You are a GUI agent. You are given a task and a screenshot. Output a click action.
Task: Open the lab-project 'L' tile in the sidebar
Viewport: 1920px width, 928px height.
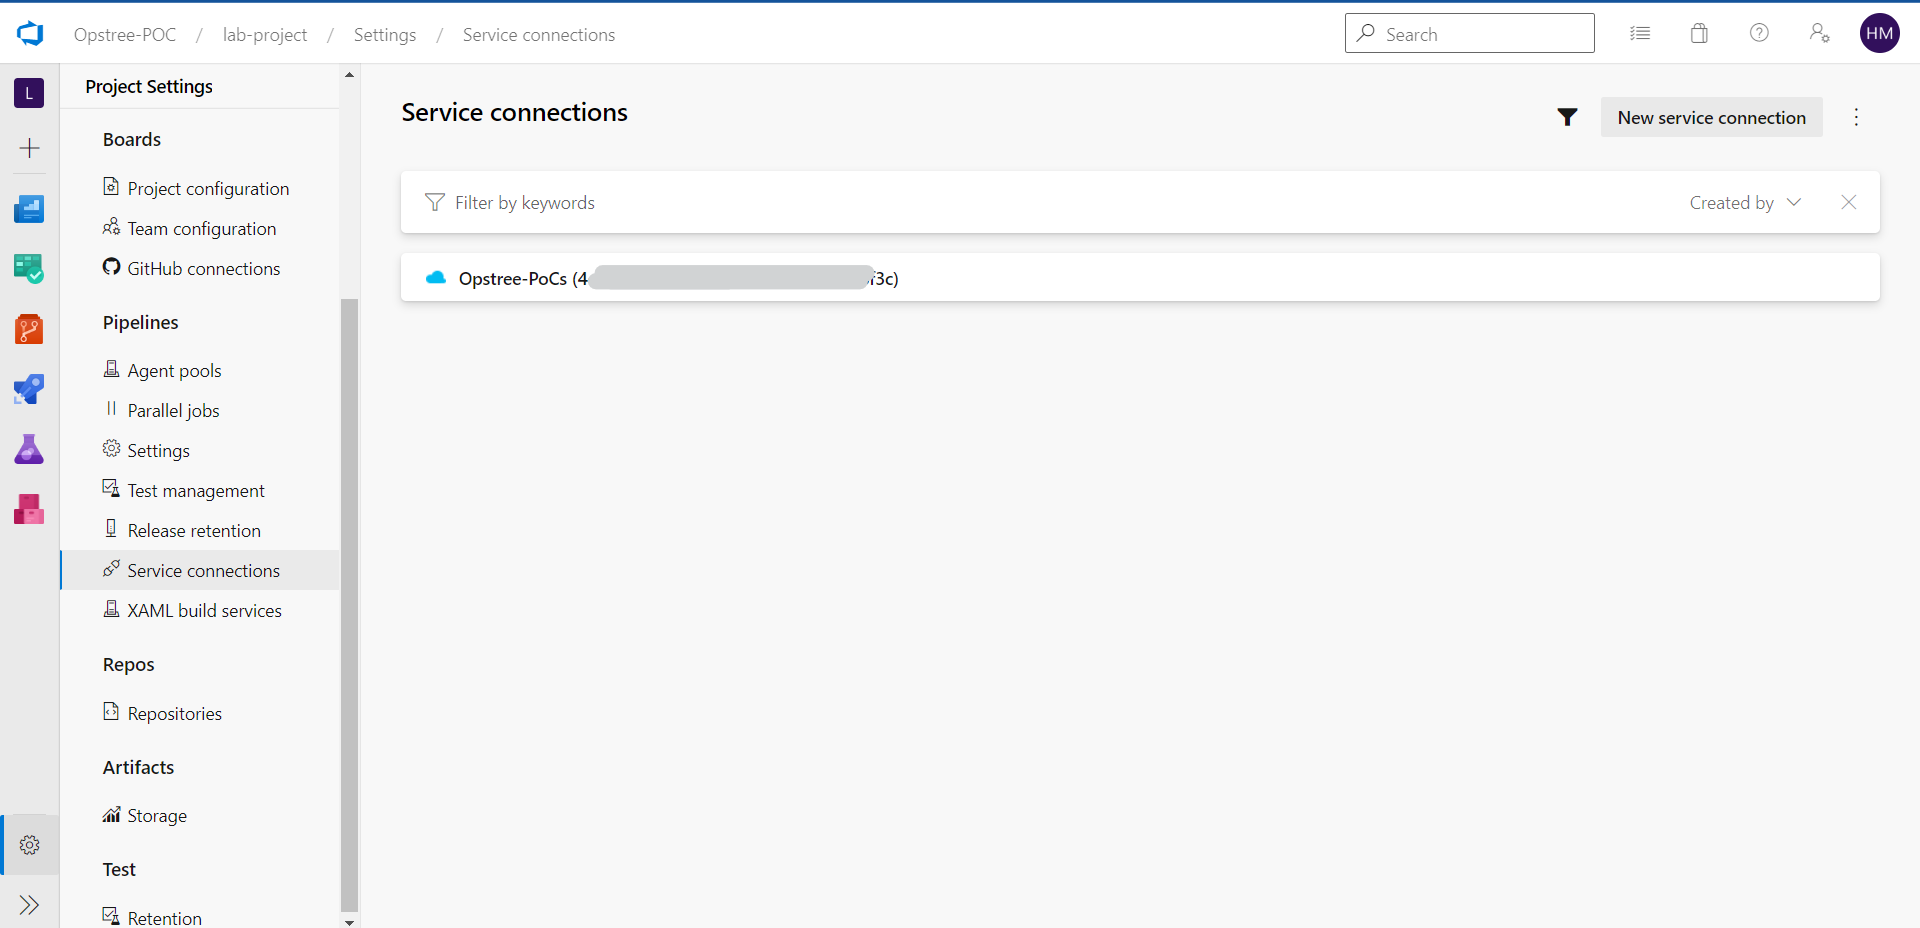click(29, 93)
